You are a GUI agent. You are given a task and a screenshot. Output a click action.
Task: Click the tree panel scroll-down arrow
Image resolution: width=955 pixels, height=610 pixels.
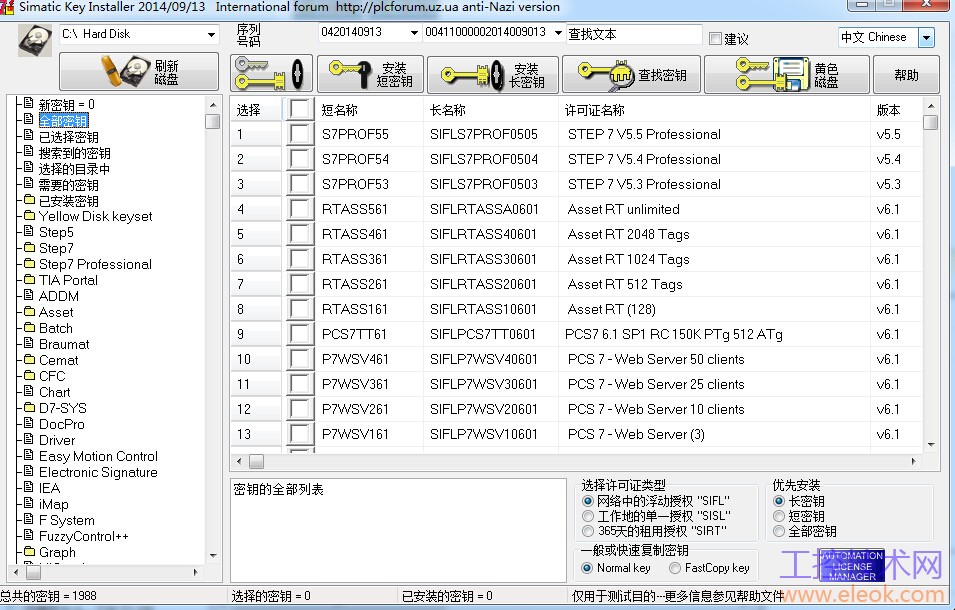pos(213,555)
